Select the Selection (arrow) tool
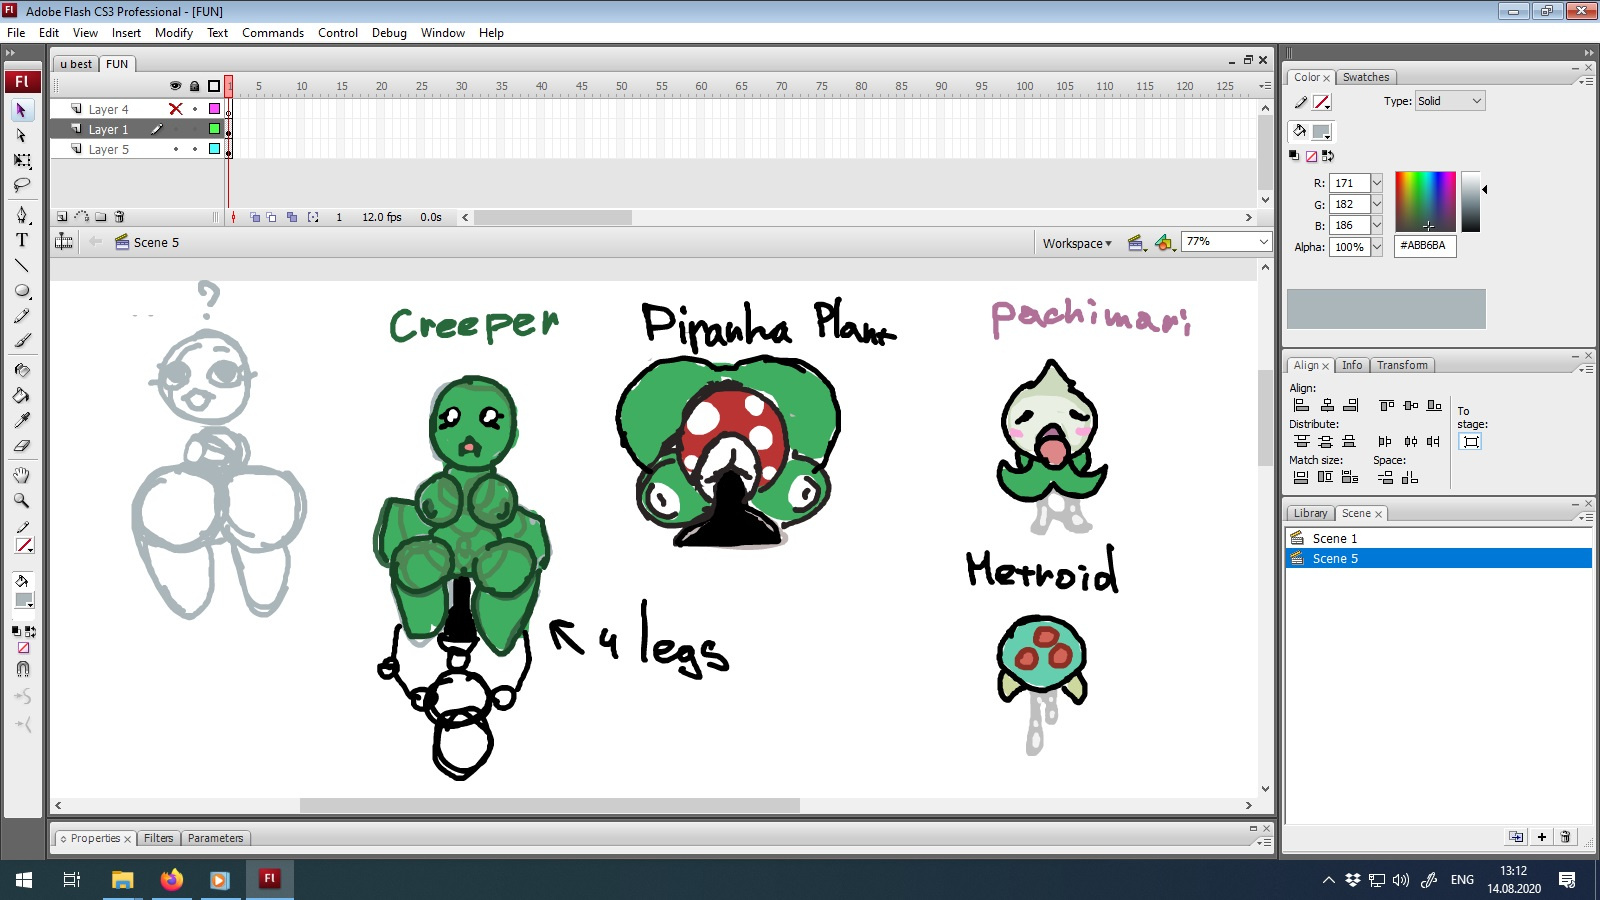 22,110
